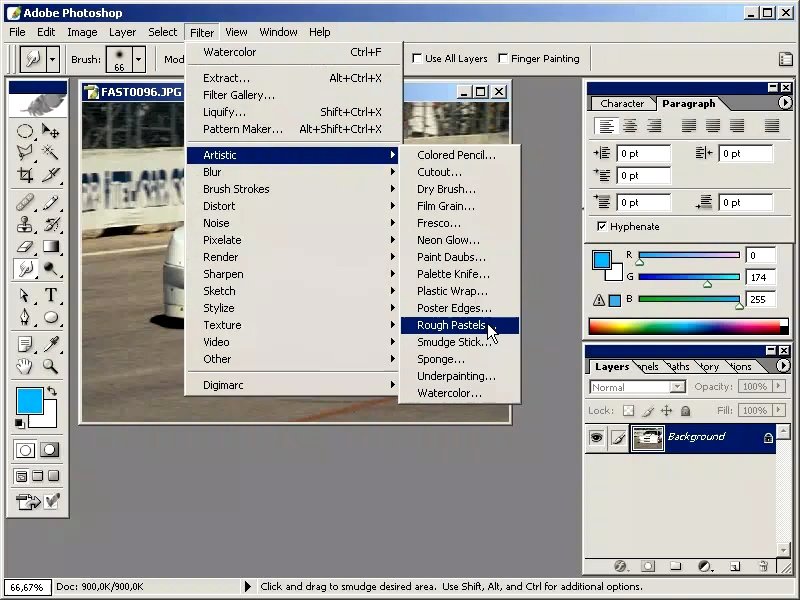800x600 pixels.
Task: Open the Paragraph panel flyout menu
Action: tap(785, 103)
